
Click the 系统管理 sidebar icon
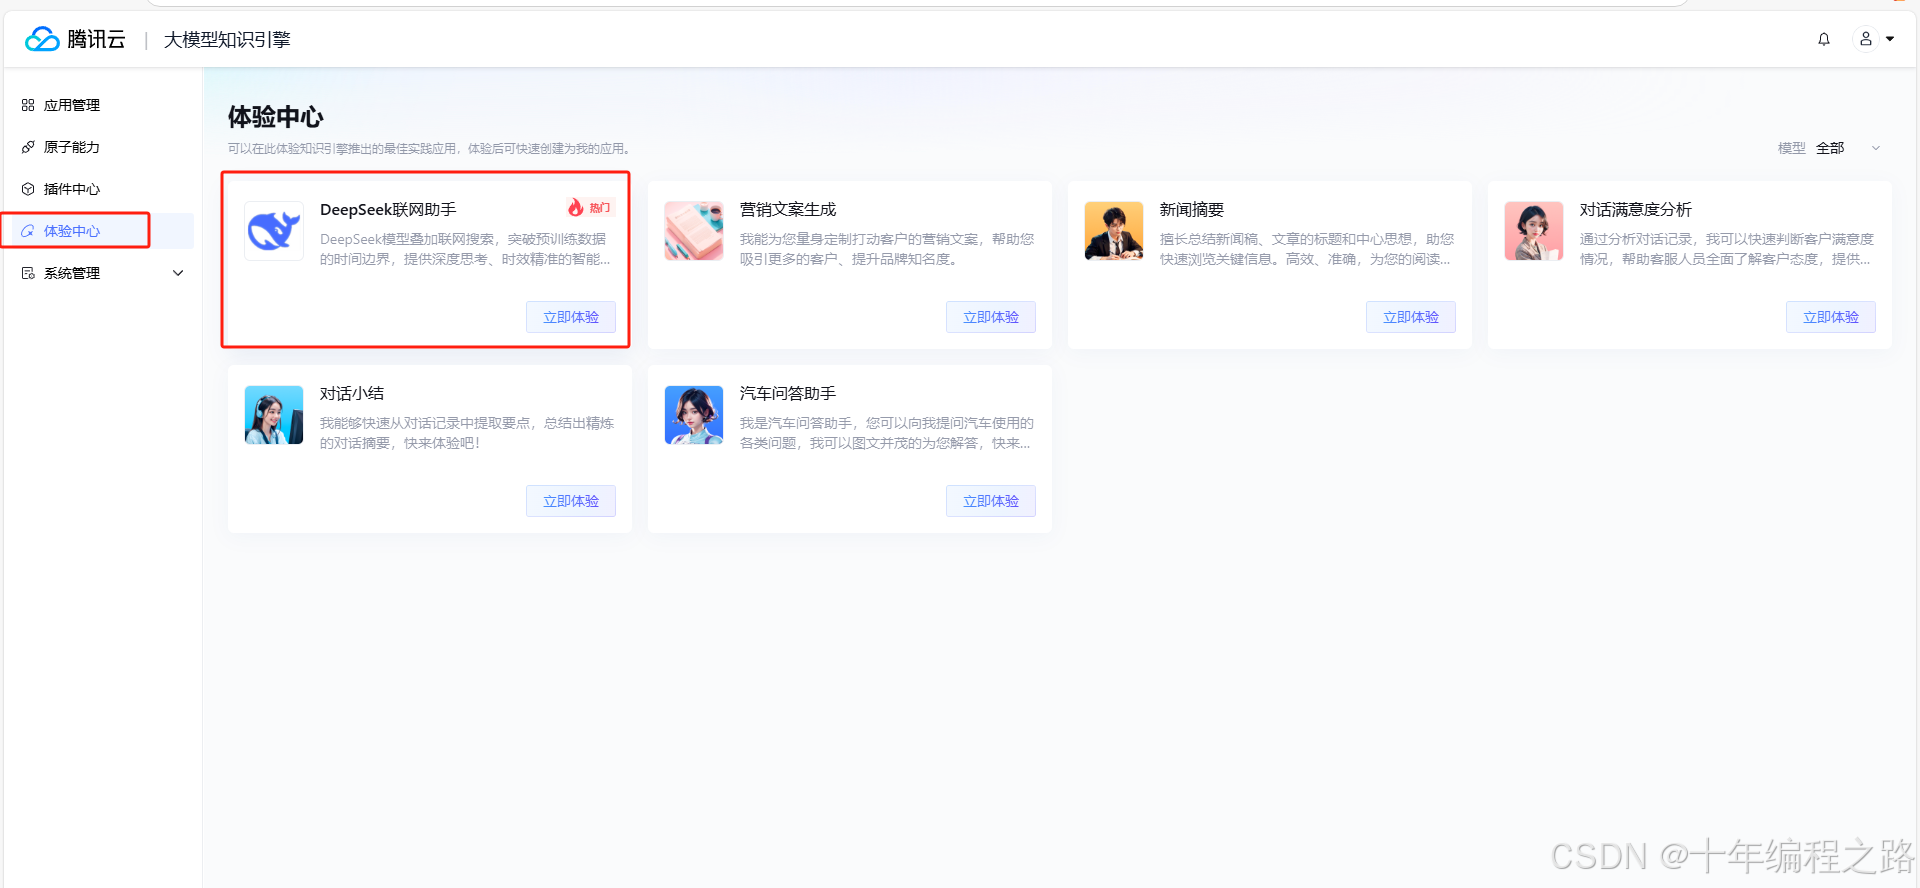[x=28, y=273]
